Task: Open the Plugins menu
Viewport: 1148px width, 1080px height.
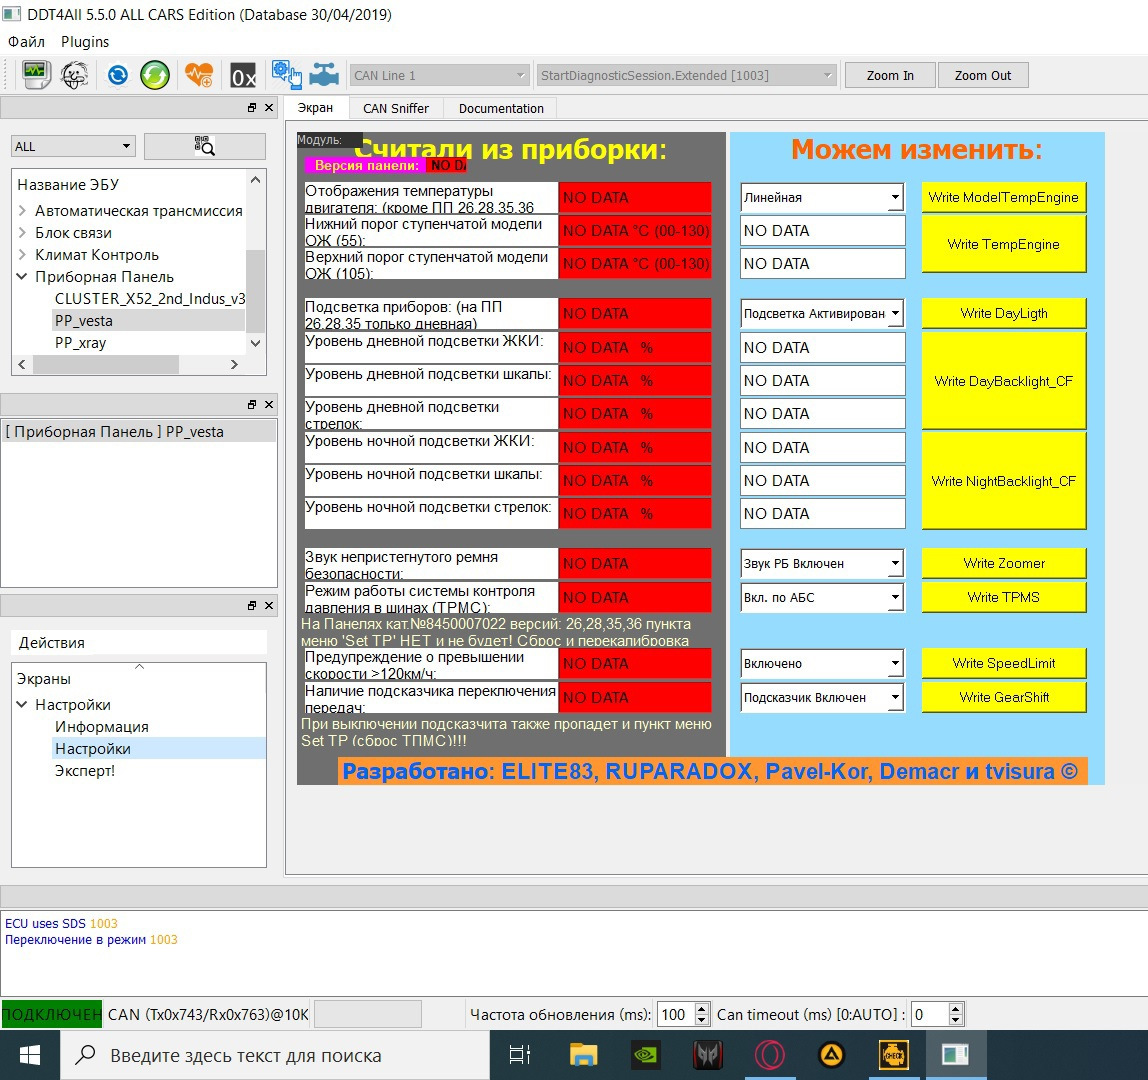Action: [85, 42]
